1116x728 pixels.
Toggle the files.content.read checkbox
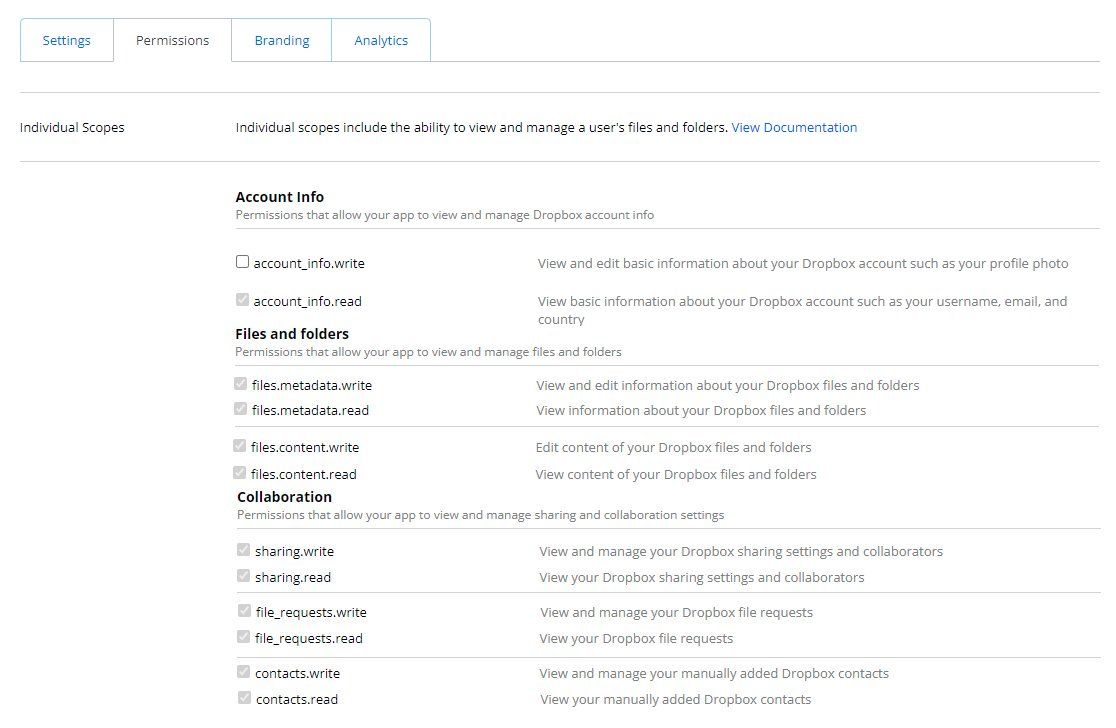coord(240,472)
